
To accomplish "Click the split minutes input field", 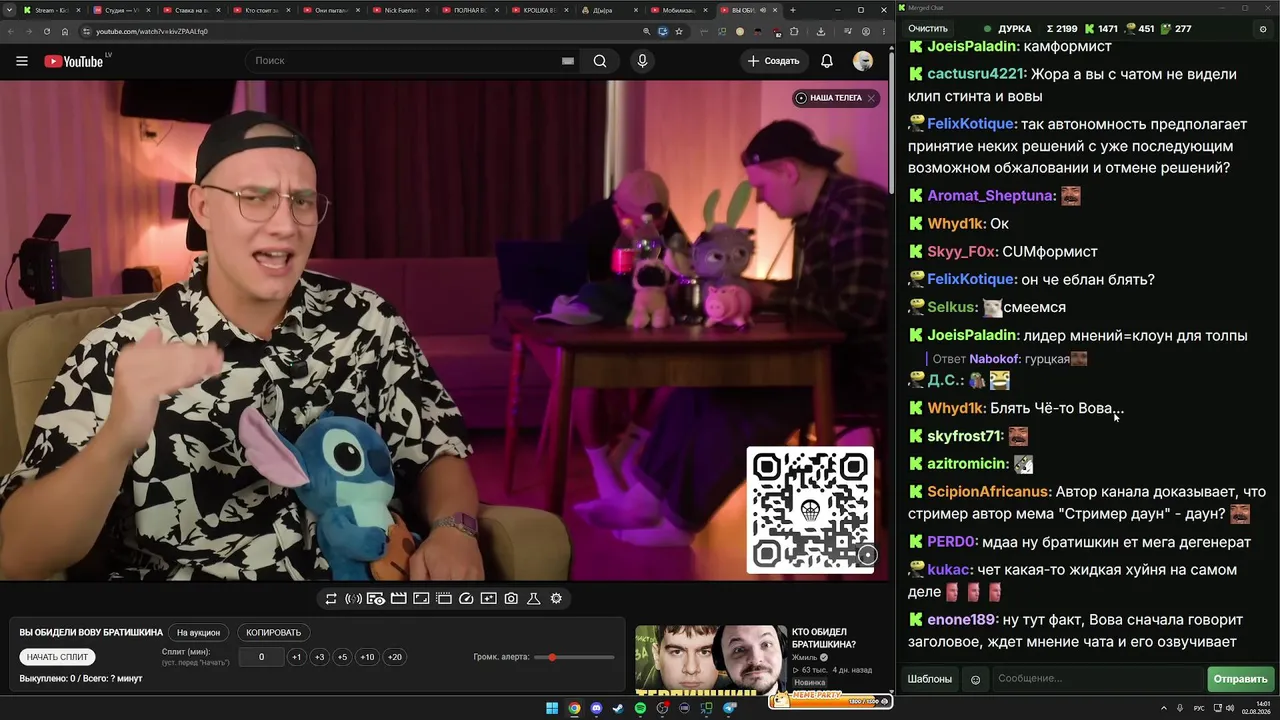I will click(261, 657).
